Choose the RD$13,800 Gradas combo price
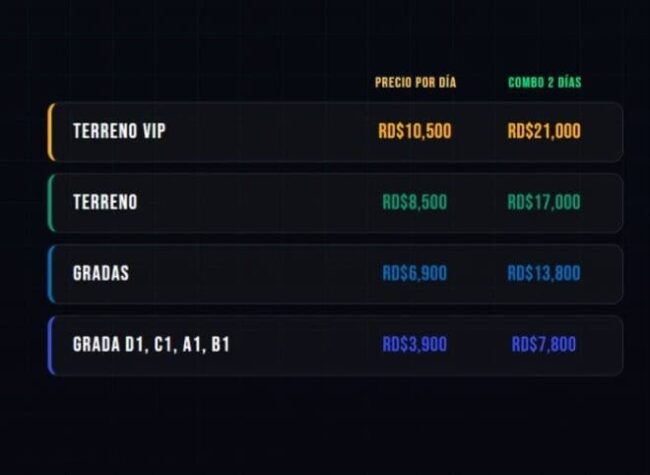 click(544, 273)
